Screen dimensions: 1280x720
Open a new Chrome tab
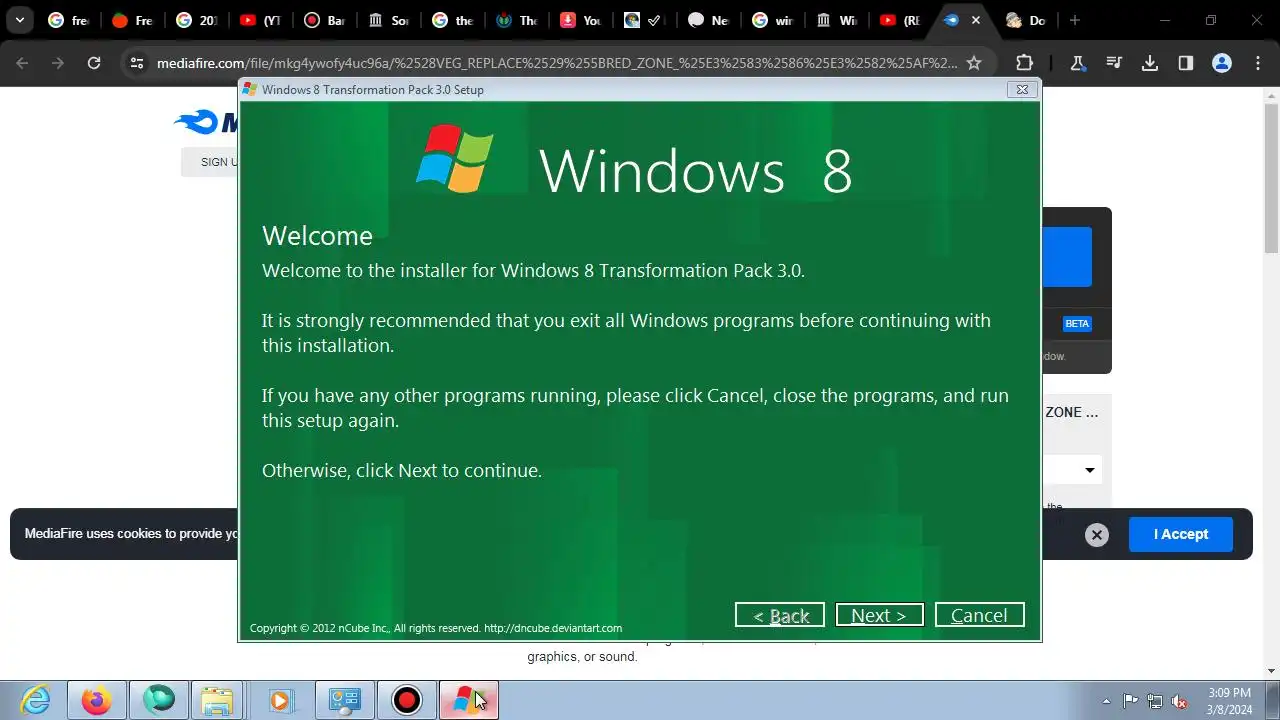click(x=1074, y=20)
